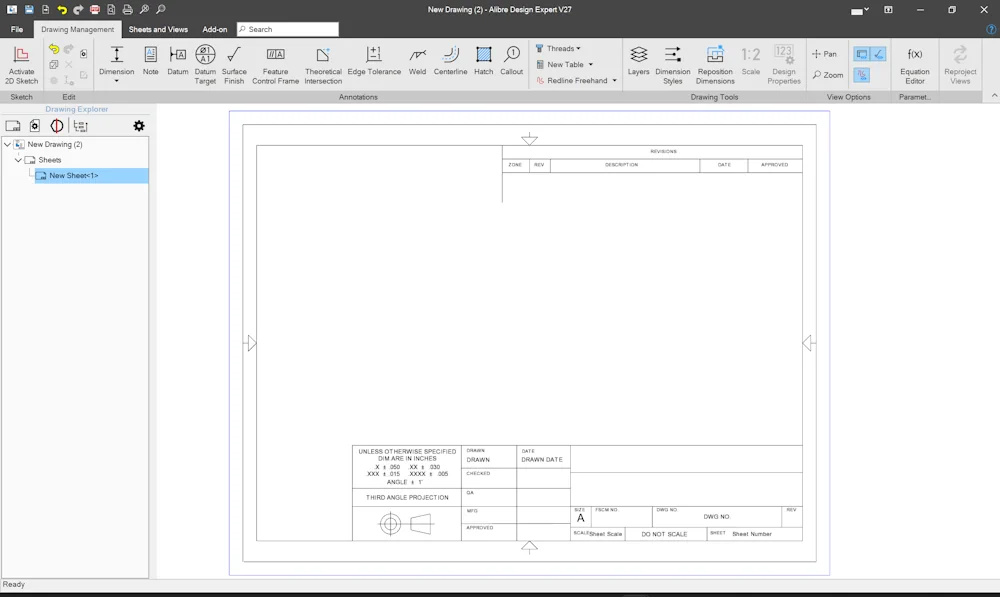
Task: Open the Redline Freehand dropdown arrow
Action: tap(615, 80)
